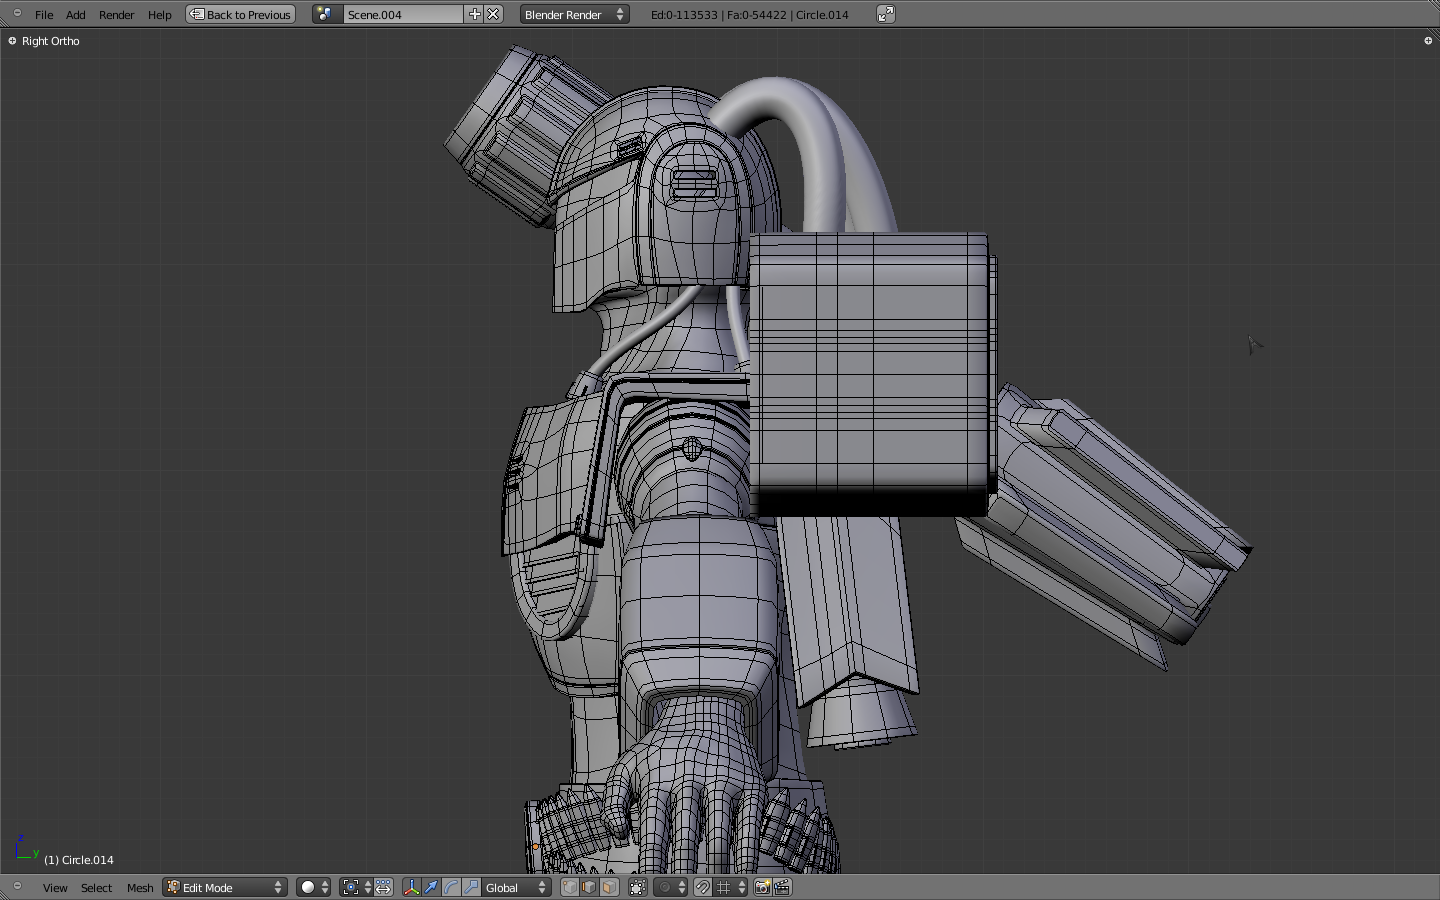The image size is (1440, 900).
Task: Enable the rotate manipulator arc
Action: coord(452,888)
